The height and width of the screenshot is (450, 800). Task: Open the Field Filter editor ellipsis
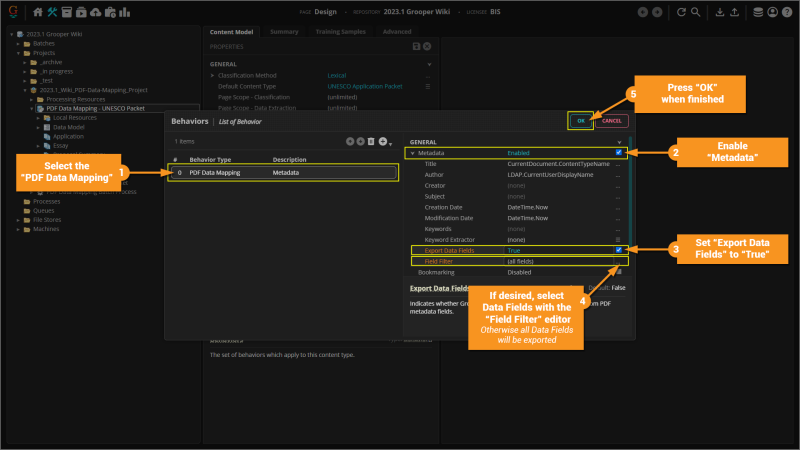tap(618, 262)
